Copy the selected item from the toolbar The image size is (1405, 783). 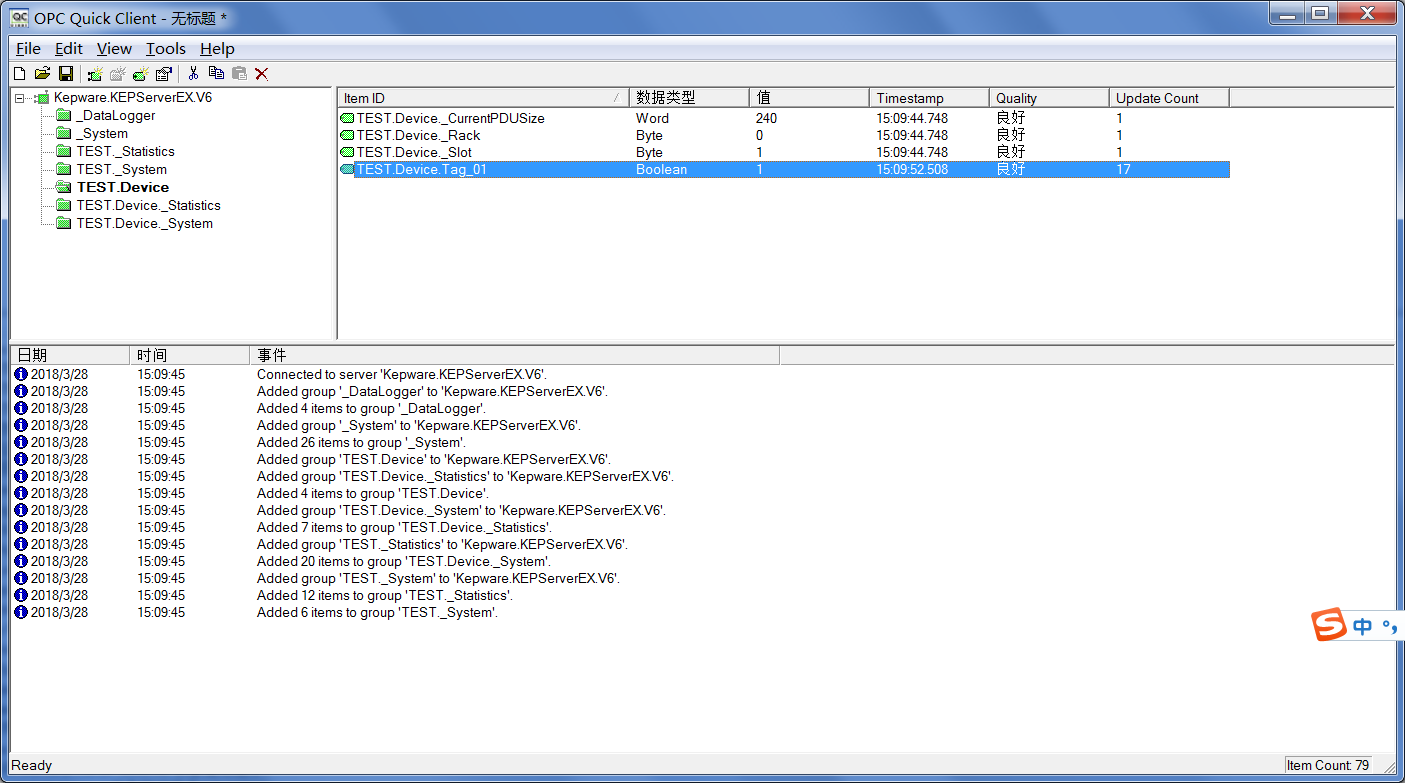coord(216,73)
